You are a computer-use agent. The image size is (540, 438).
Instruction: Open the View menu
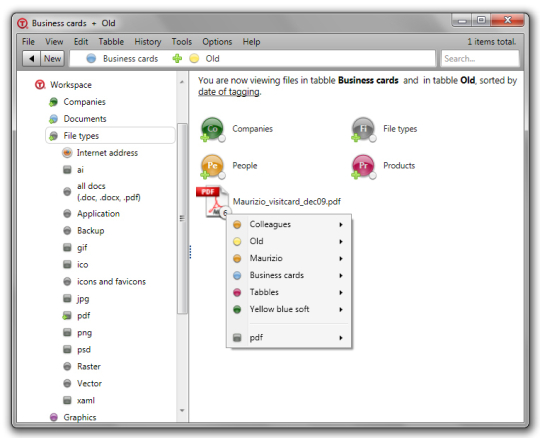pos(54,42)
